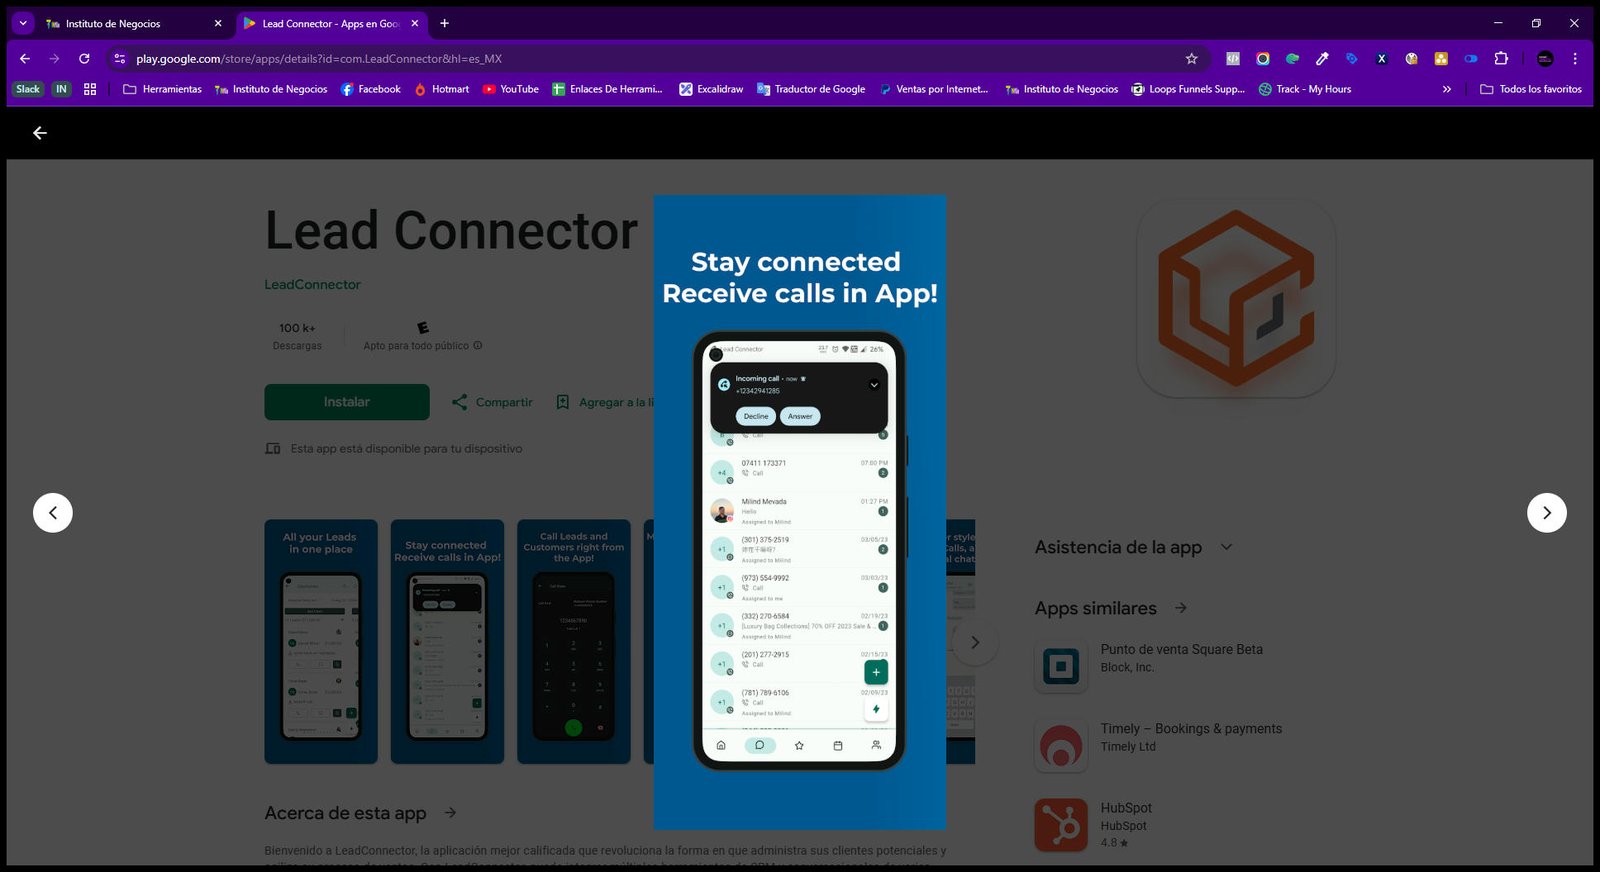Open the Extensions puzzle menu

pyautogui.click(x=1501, y=59)
